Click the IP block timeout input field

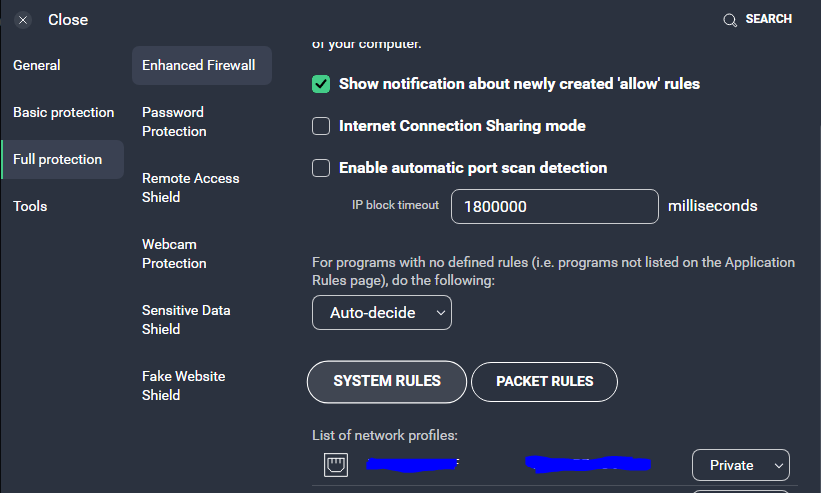click(x=554, y=206)
